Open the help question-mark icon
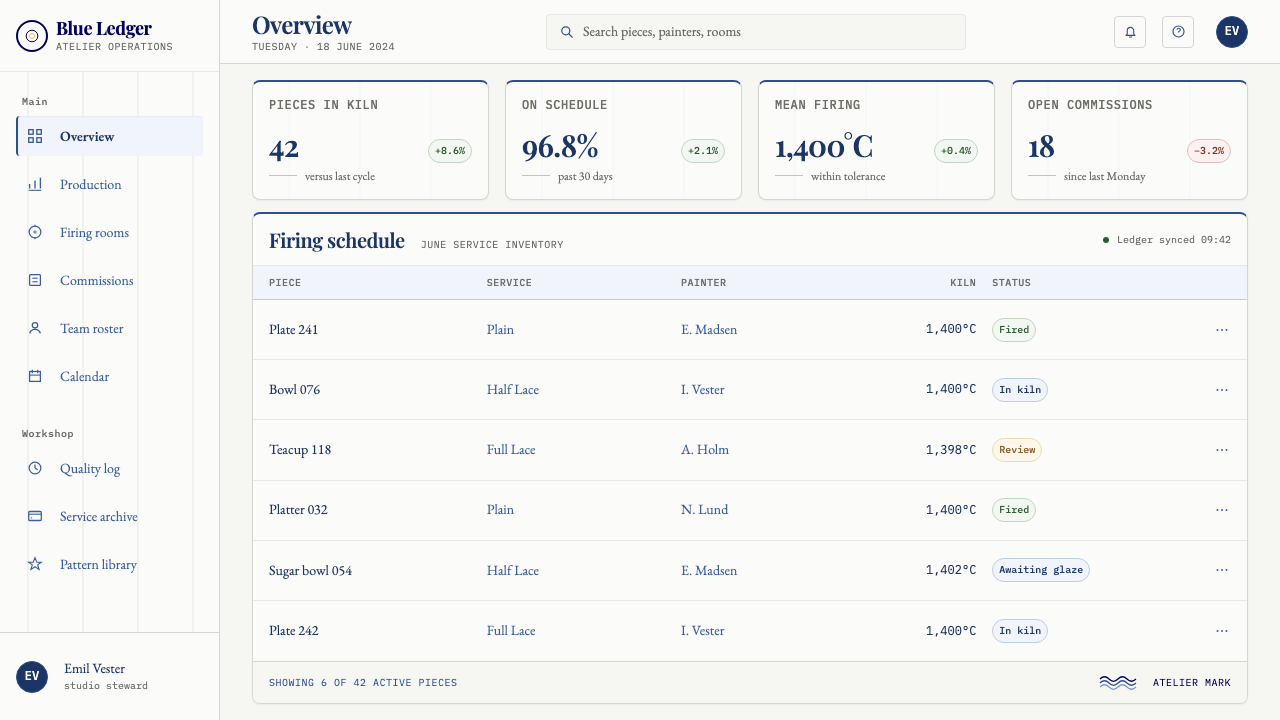The width and height of the screenshot is (1280, 720). tap(1178, 32)
